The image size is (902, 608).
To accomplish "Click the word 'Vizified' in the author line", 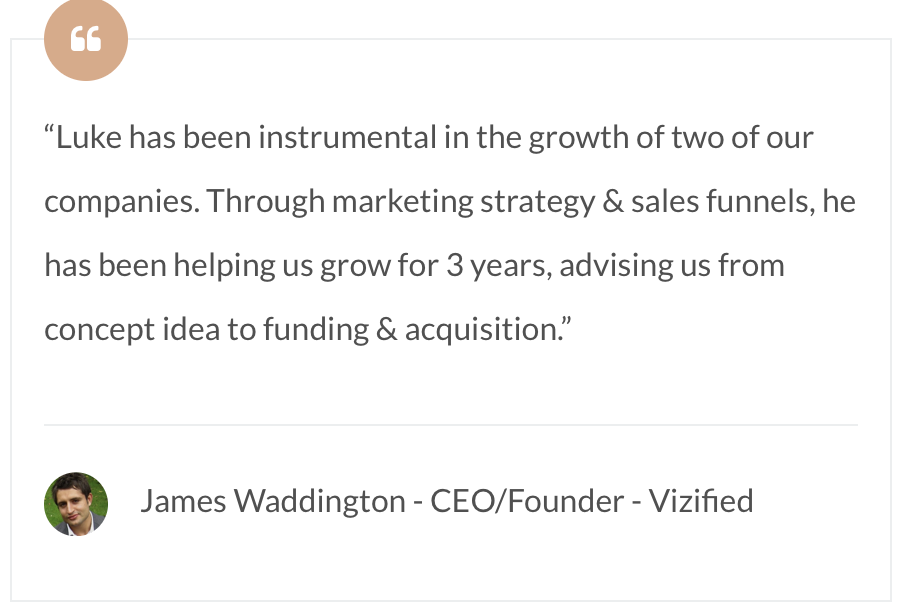I will [x=701, y=501].
